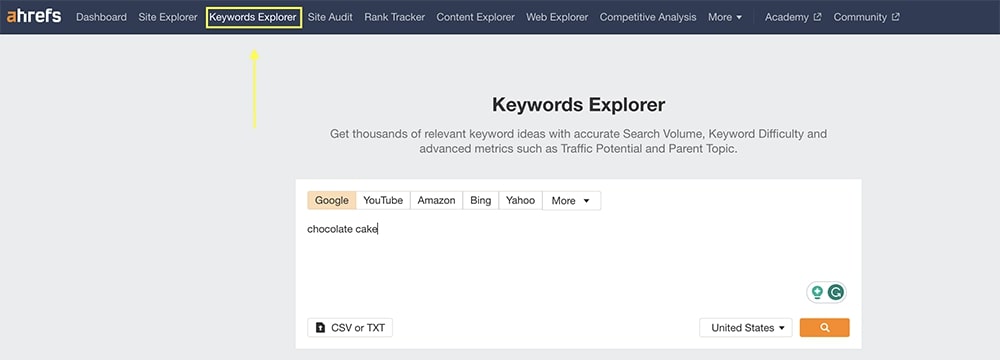
Task: Click the orange search magnifier button
Action: pos(825,327)
